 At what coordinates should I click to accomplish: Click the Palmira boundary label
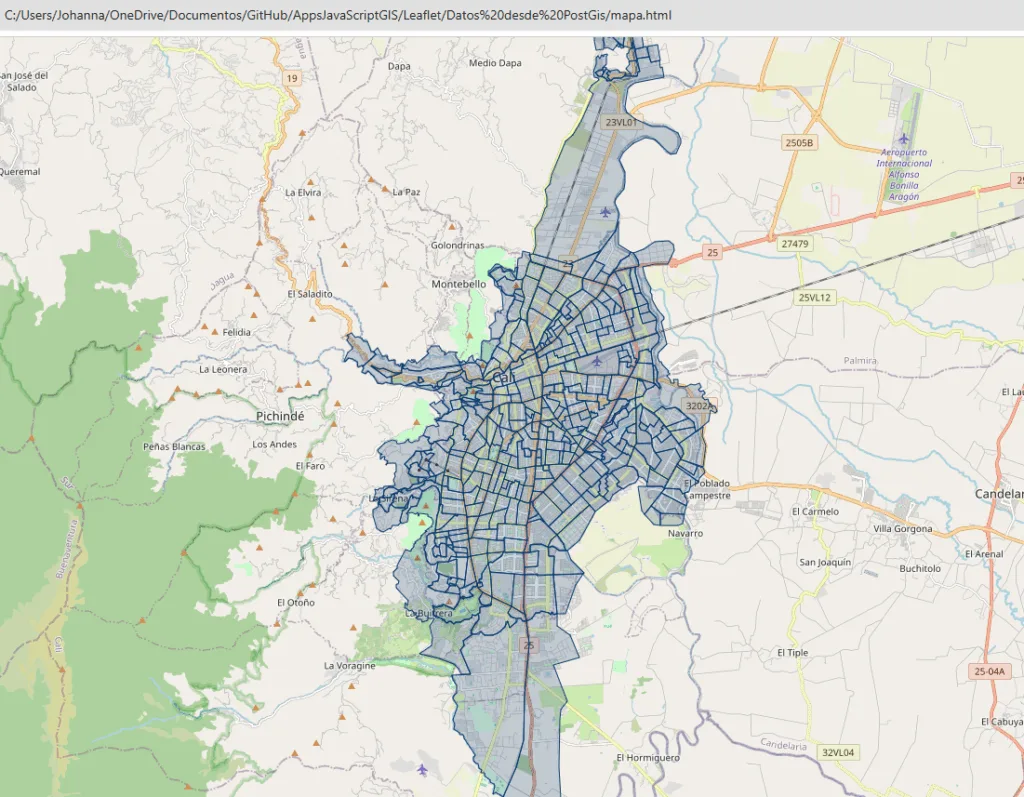click(x=860, y=361)
